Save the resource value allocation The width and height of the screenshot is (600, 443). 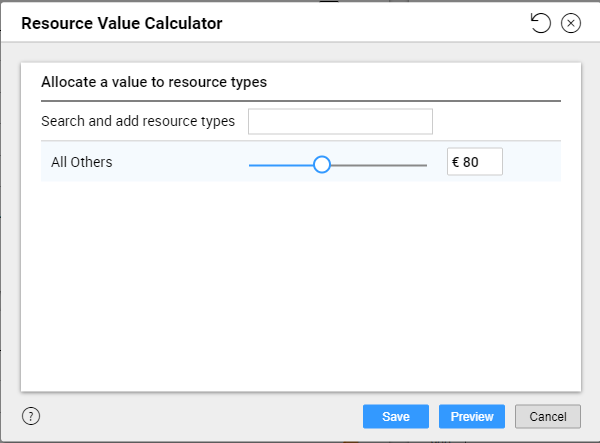tap(396, 416)
